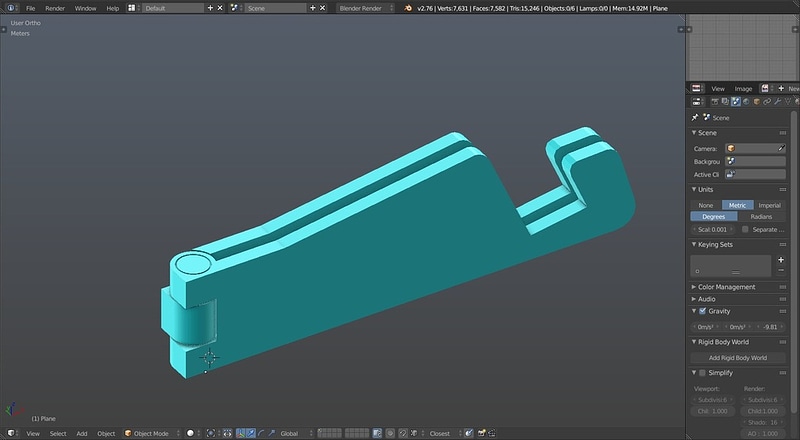The width and height of the screenshot is (800, 440).
Task: Click the eyedropper in Camera field
Action: coord(781,148)
